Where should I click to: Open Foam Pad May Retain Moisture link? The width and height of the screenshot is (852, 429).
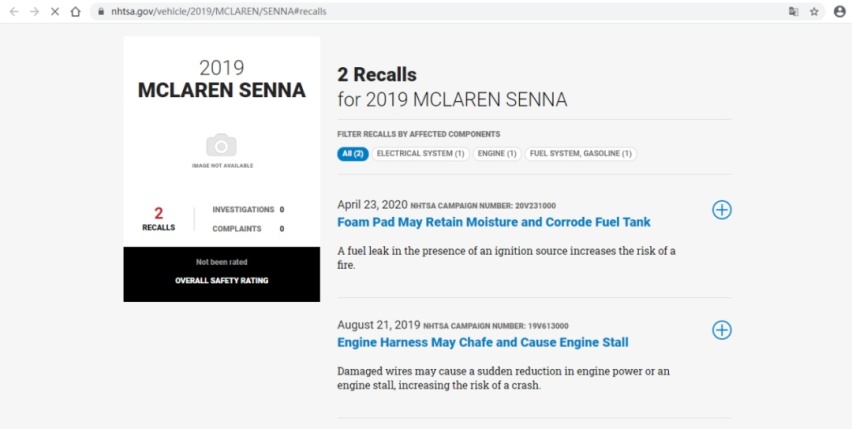[x=493, y=222]
